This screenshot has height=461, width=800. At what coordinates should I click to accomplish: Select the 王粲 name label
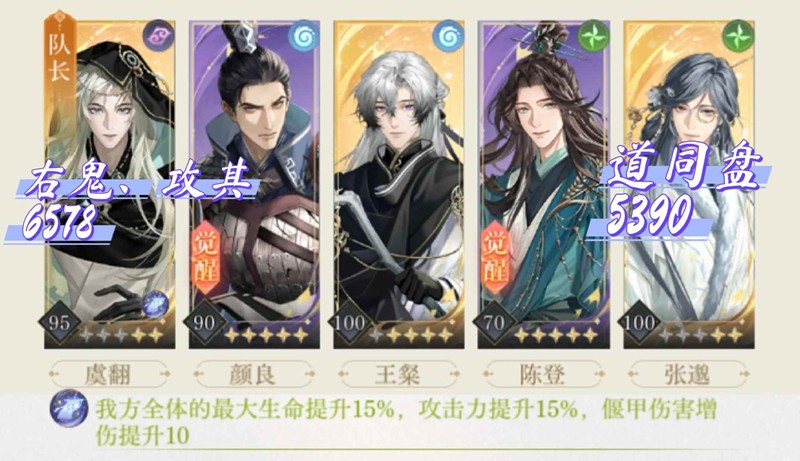tap(398, 375)
